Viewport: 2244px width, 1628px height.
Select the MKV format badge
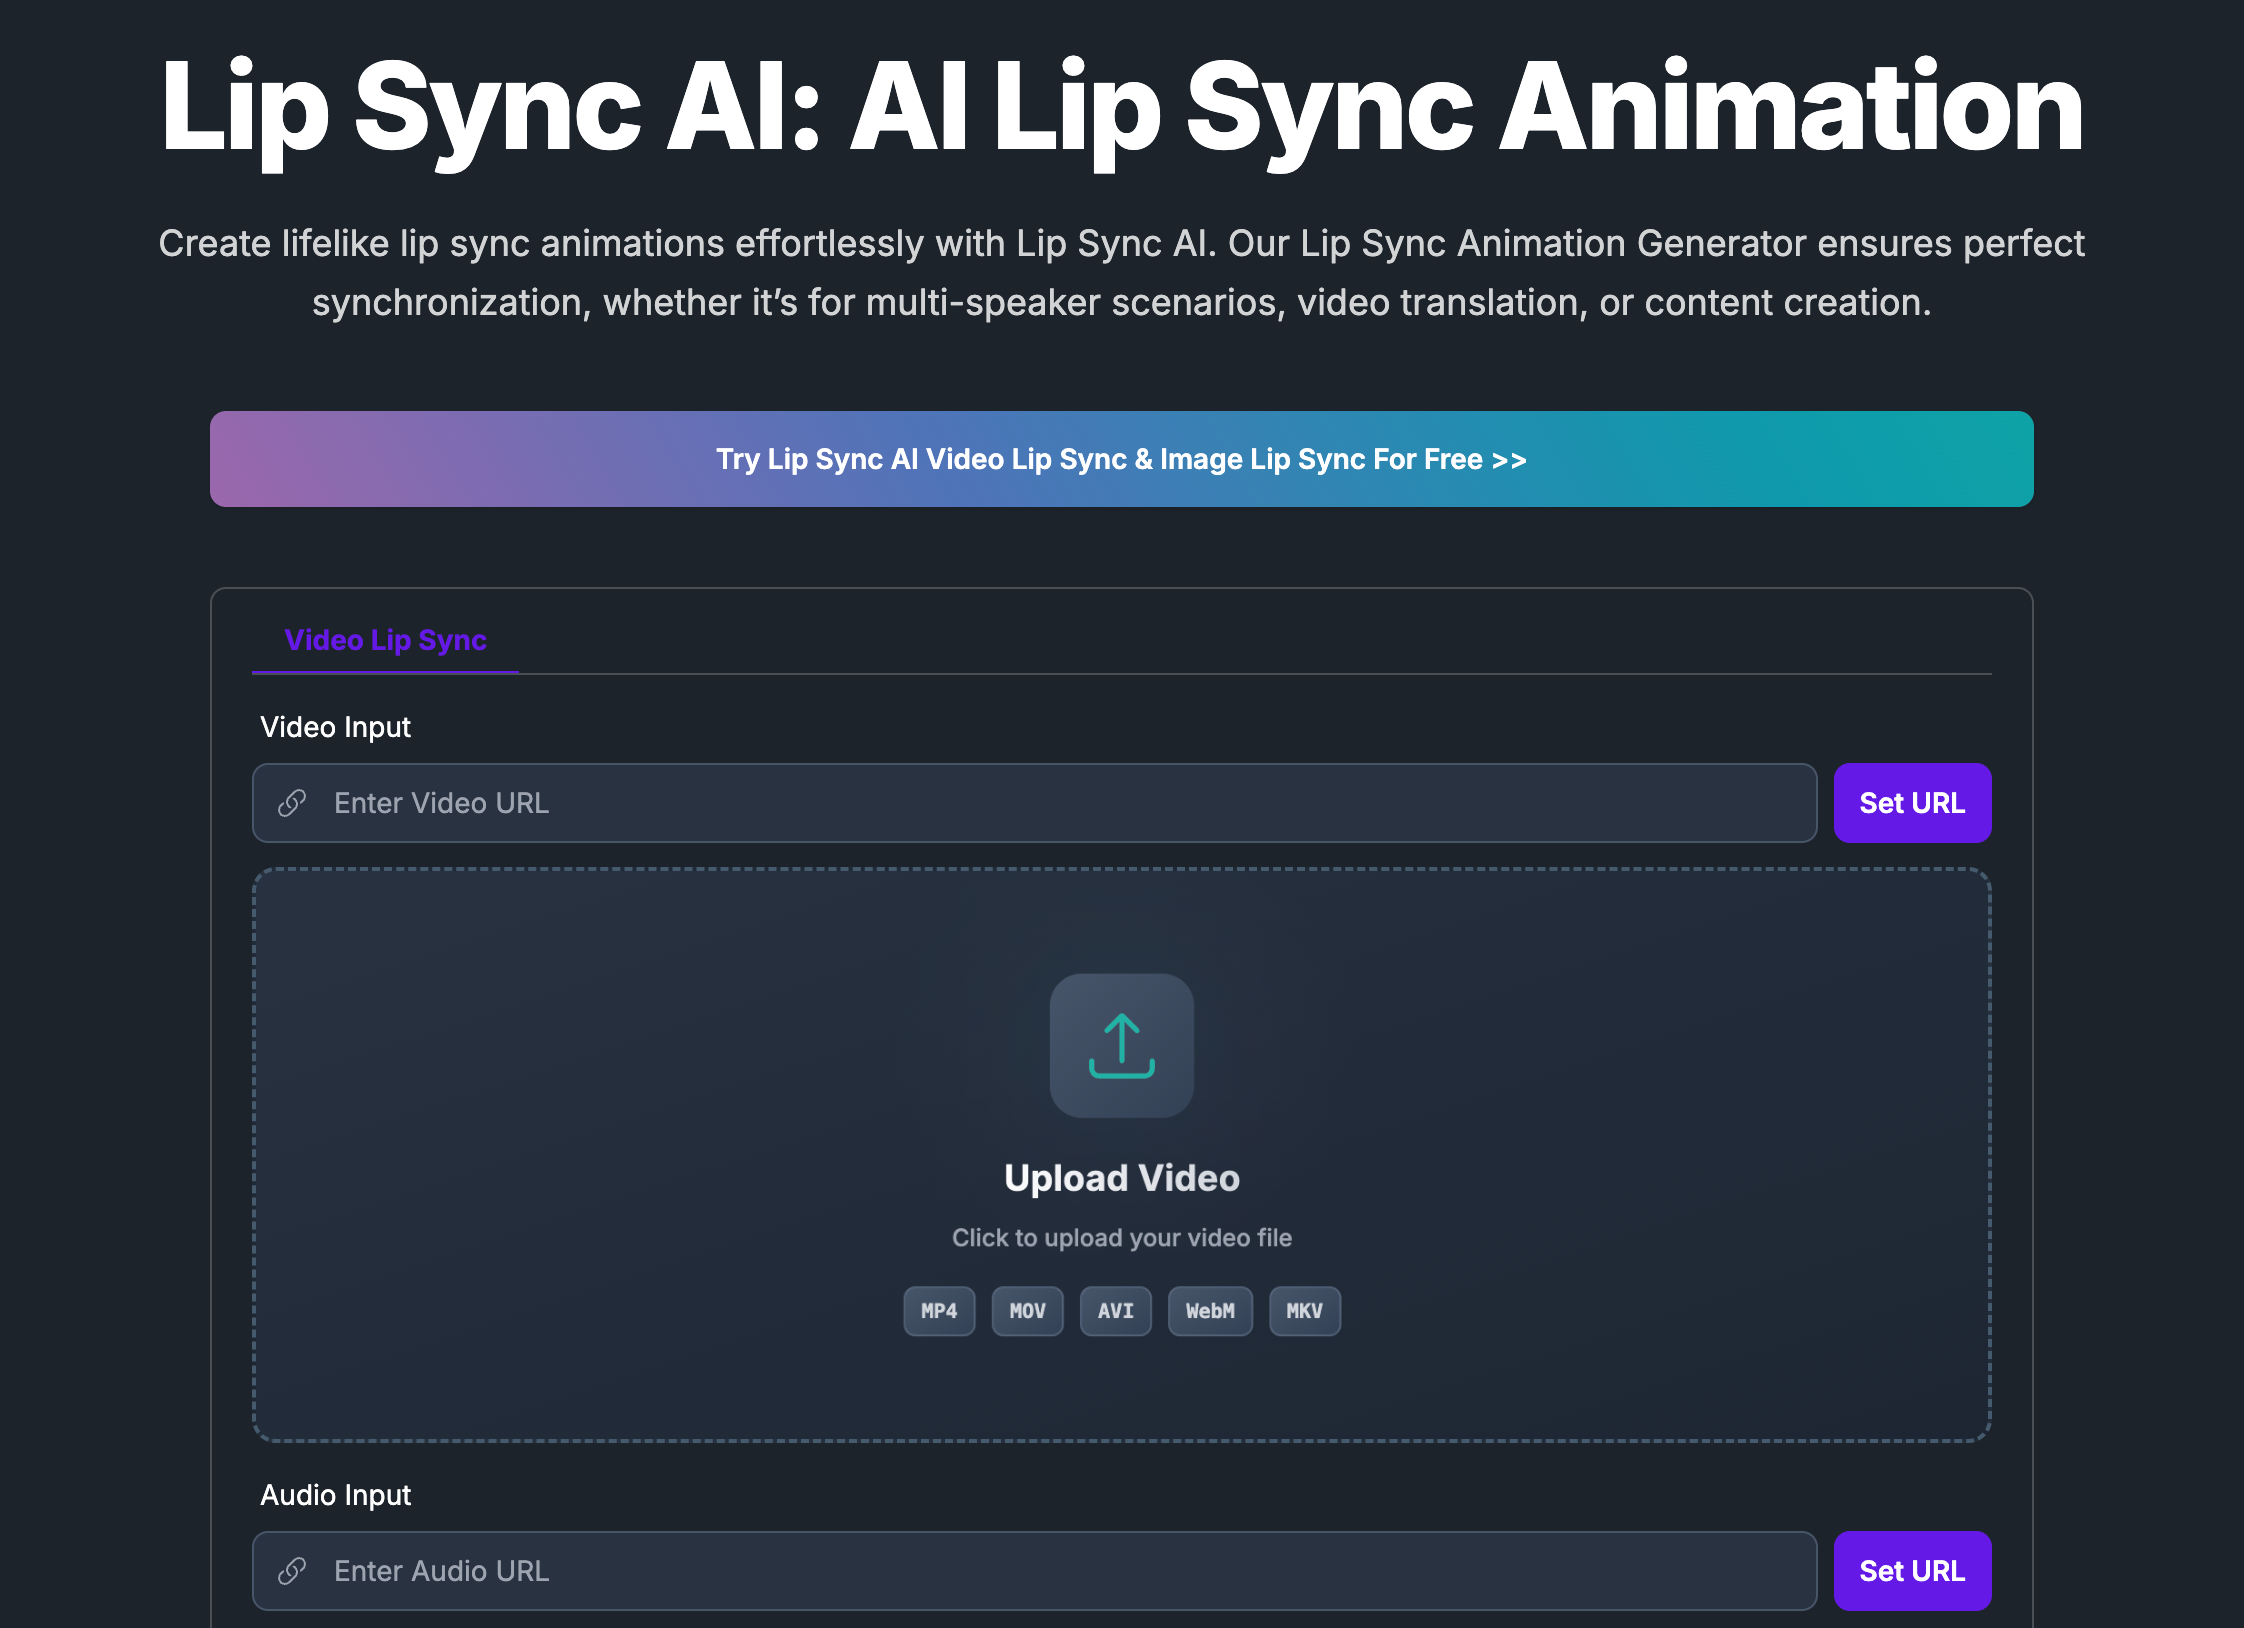point(1304,1311)
